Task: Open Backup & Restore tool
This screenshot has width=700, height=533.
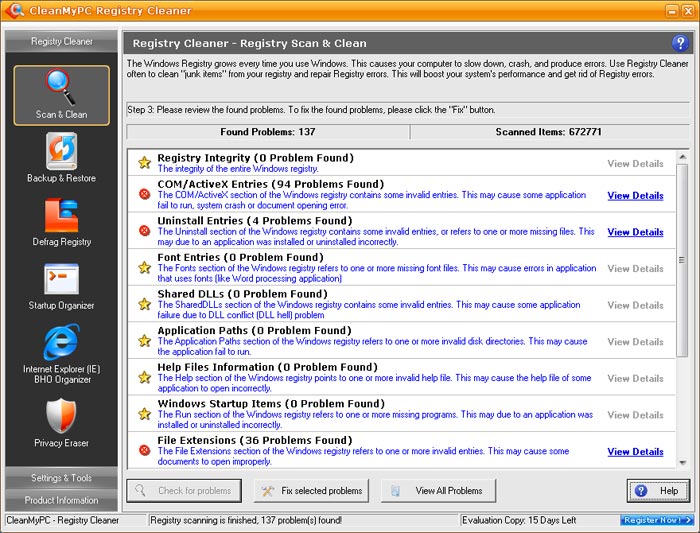Action: 61,158
